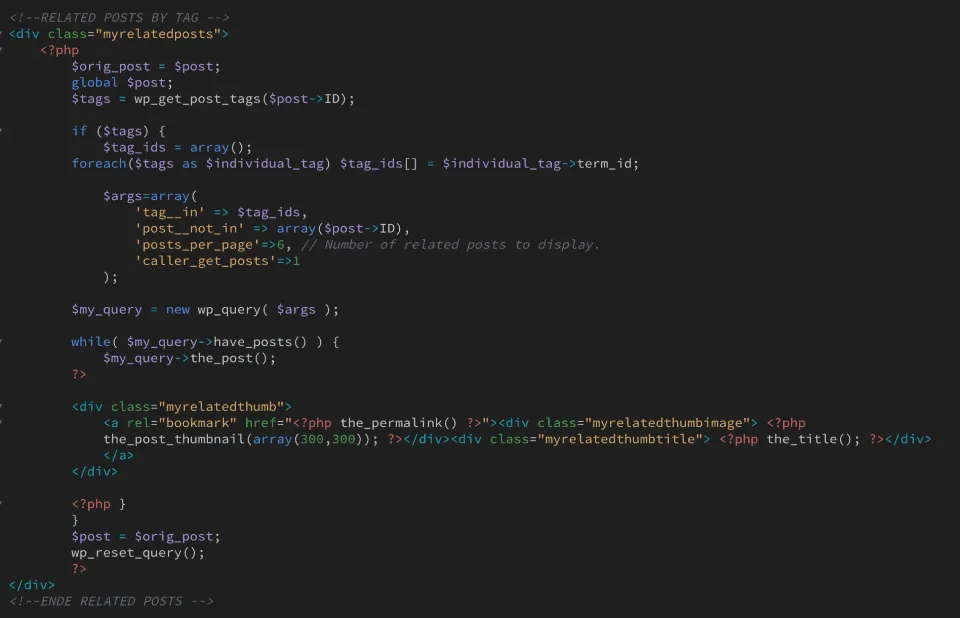Click the 'new' keyword before wp_query

pos(177,310)
